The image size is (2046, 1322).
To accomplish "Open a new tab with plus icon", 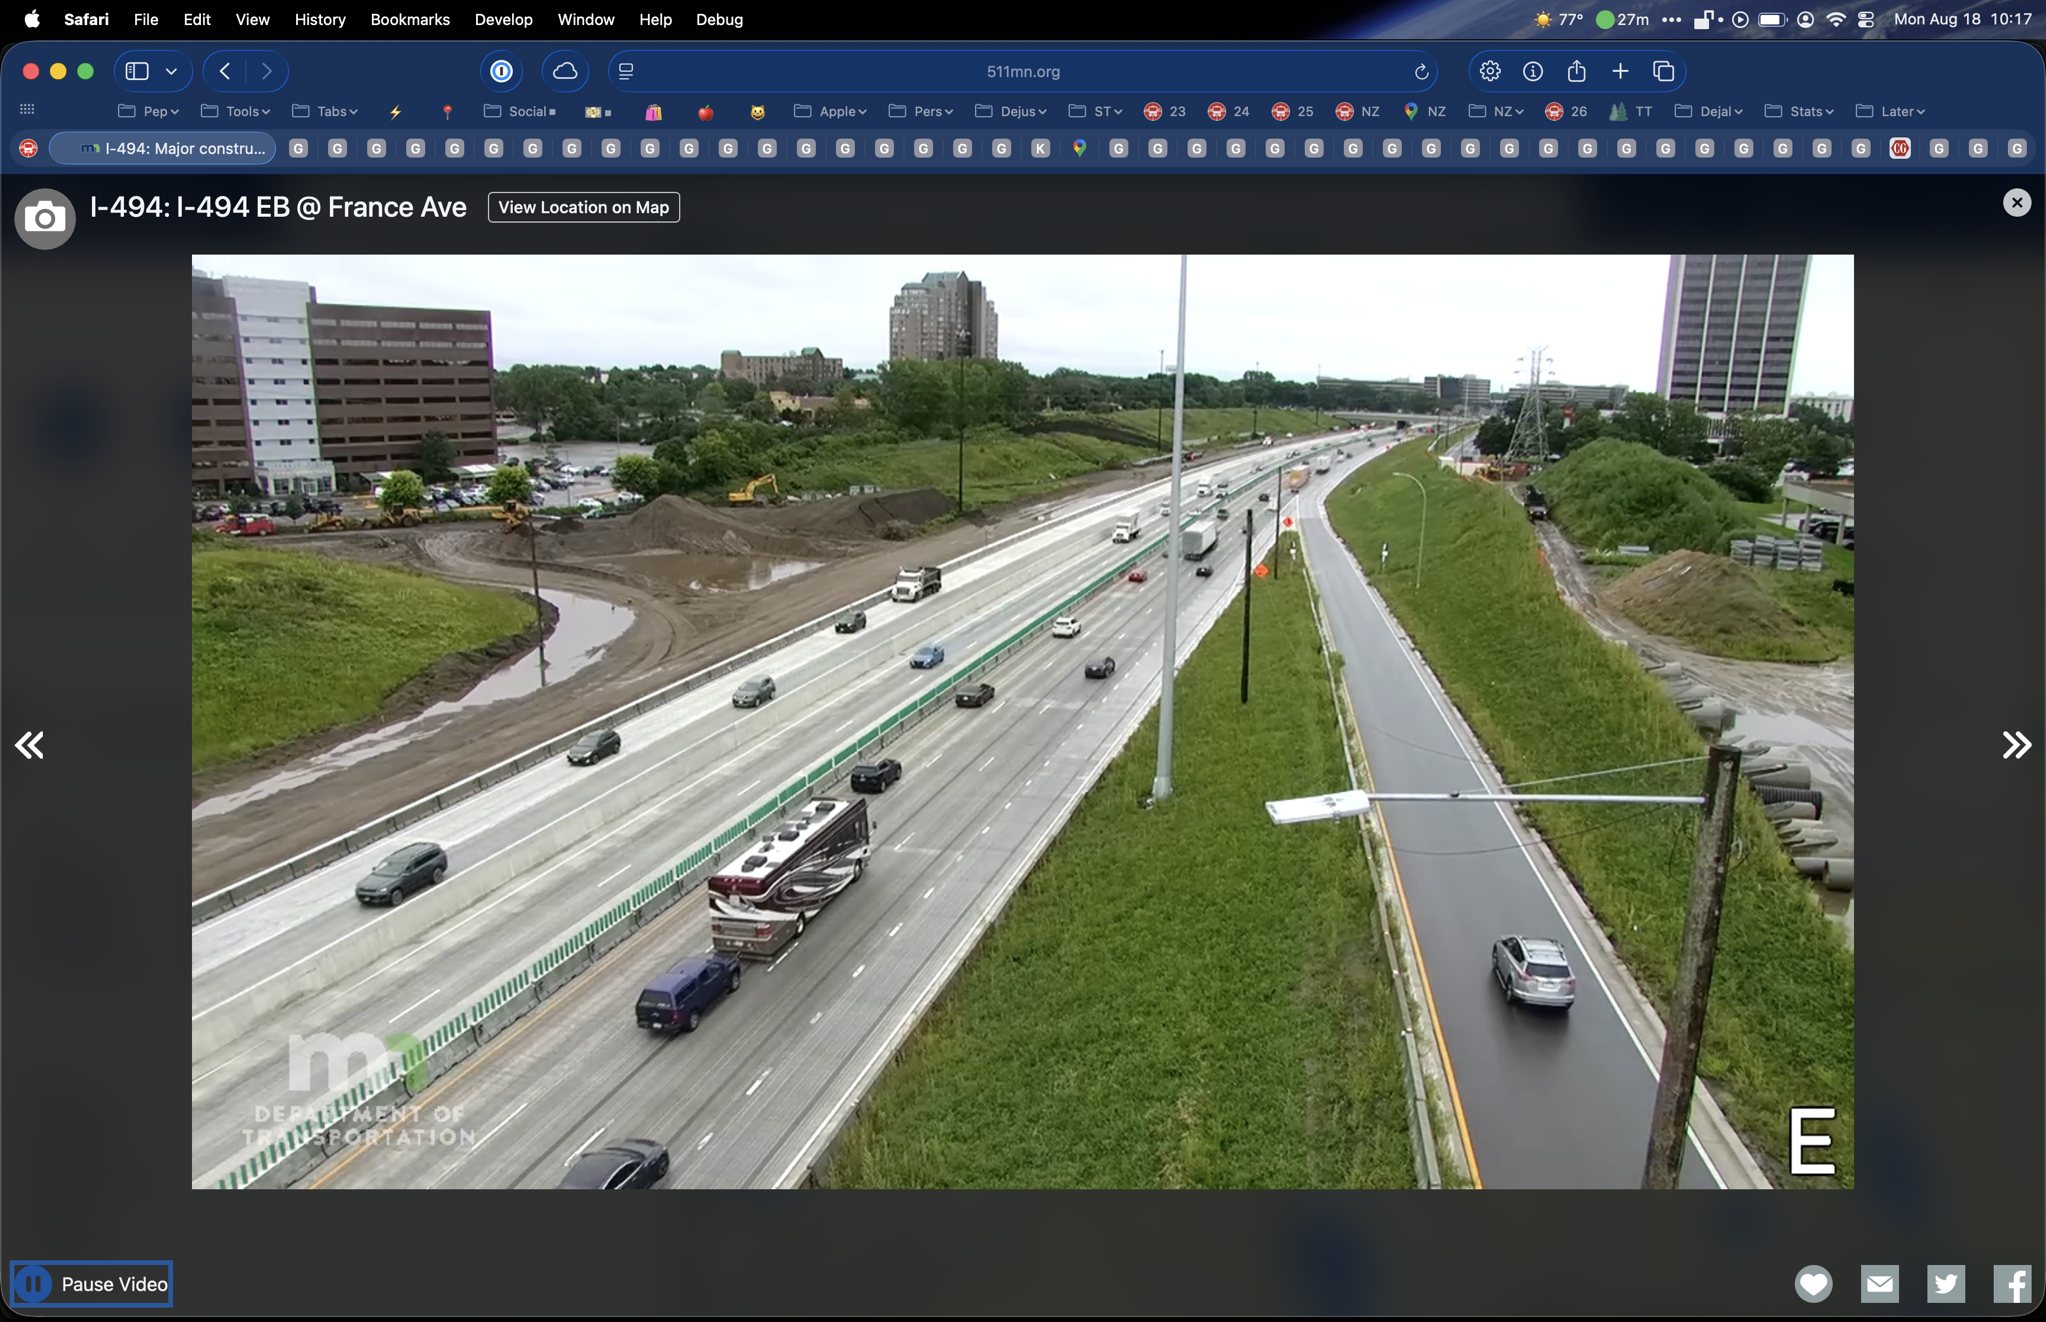I will click(x=1620, y=71).
